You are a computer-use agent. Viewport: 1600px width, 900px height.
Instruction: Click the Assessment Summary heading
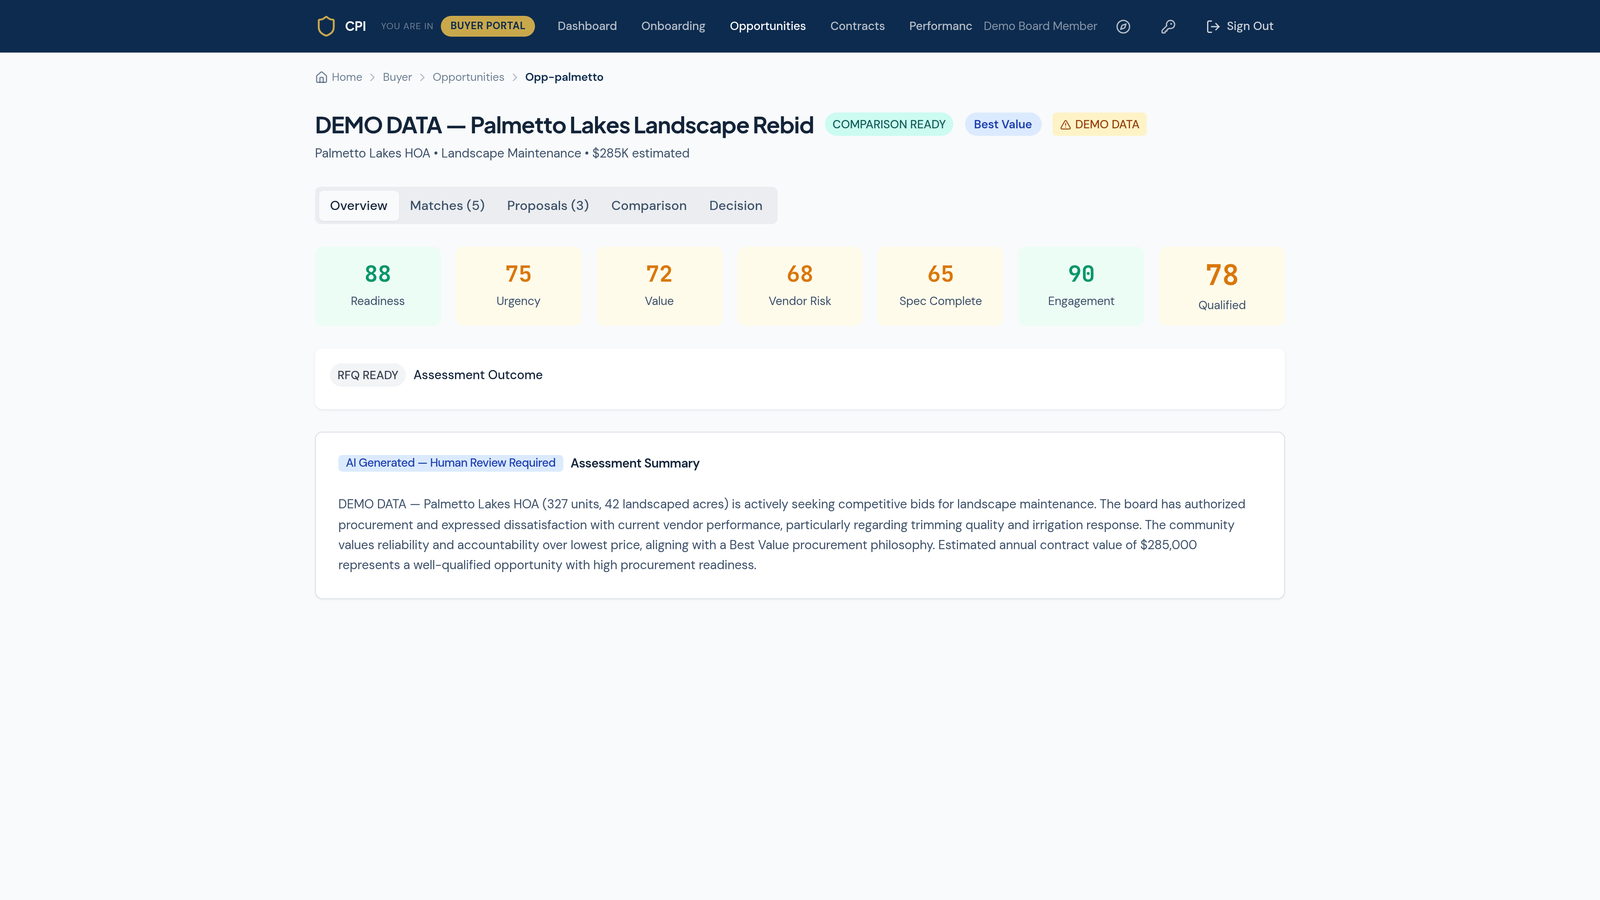[x=635, y=463]
